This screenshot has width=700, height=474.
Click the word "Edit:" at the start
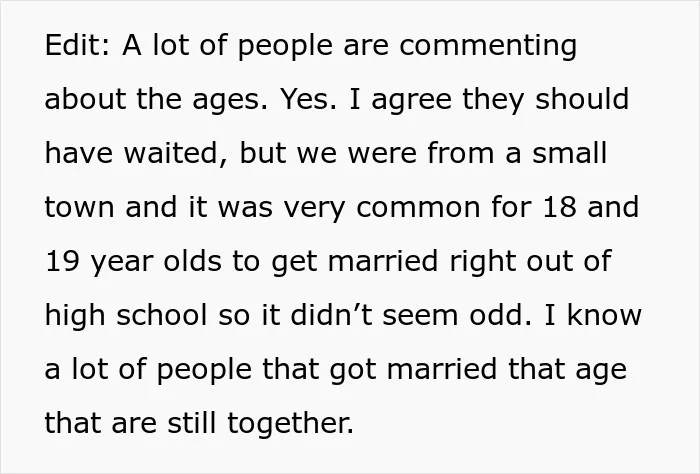pos(77,45)
